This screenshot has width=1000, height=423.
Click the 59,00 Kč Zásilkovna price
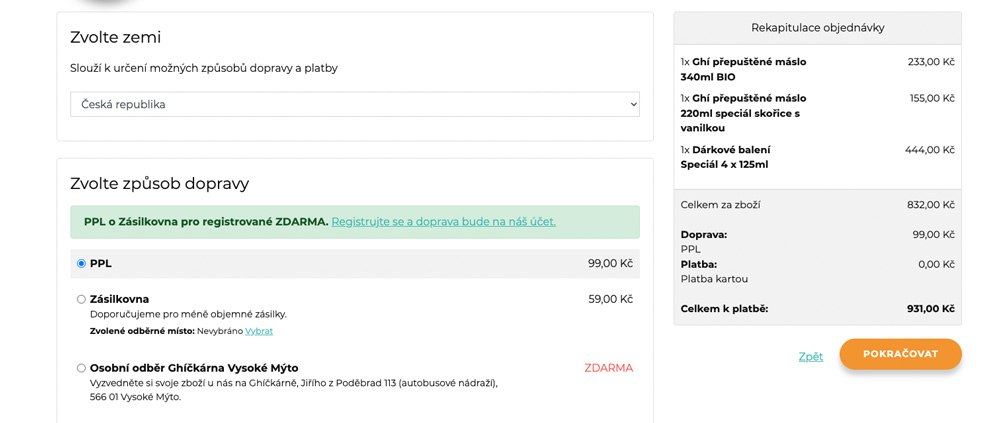tap(610, 299)
